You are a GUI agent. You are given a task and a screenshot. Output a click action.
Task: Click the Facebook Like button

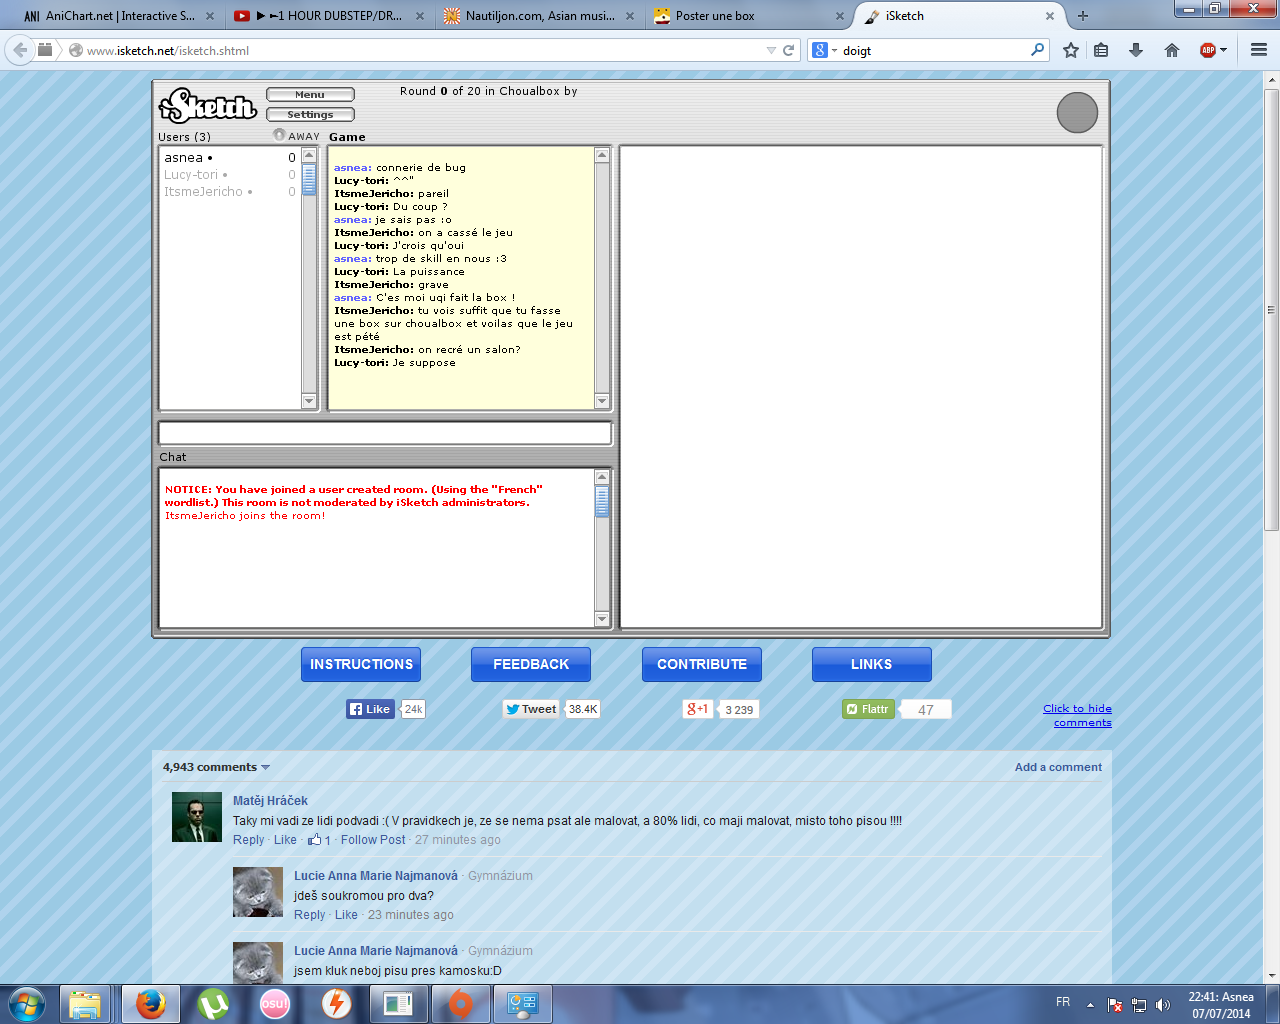coord(369,709)
